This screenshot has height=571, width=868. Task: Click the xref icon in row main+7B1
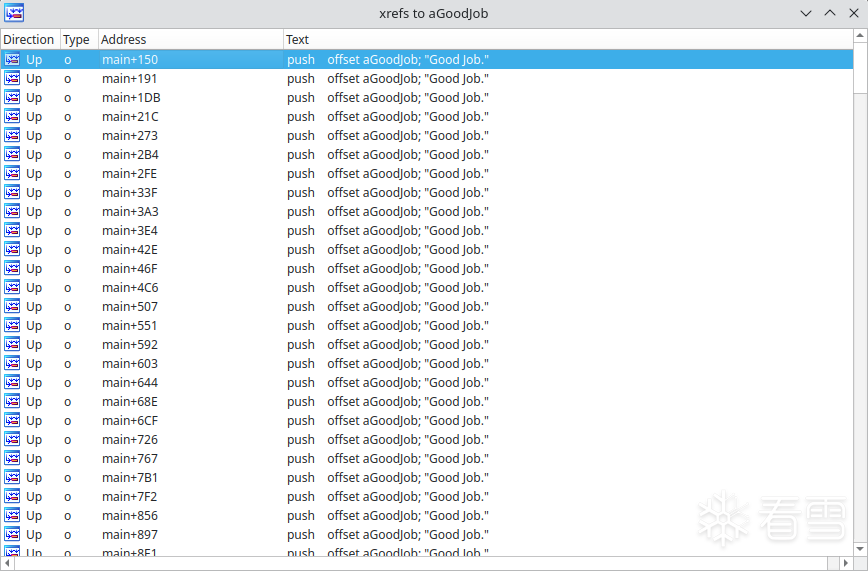(12, 477)
